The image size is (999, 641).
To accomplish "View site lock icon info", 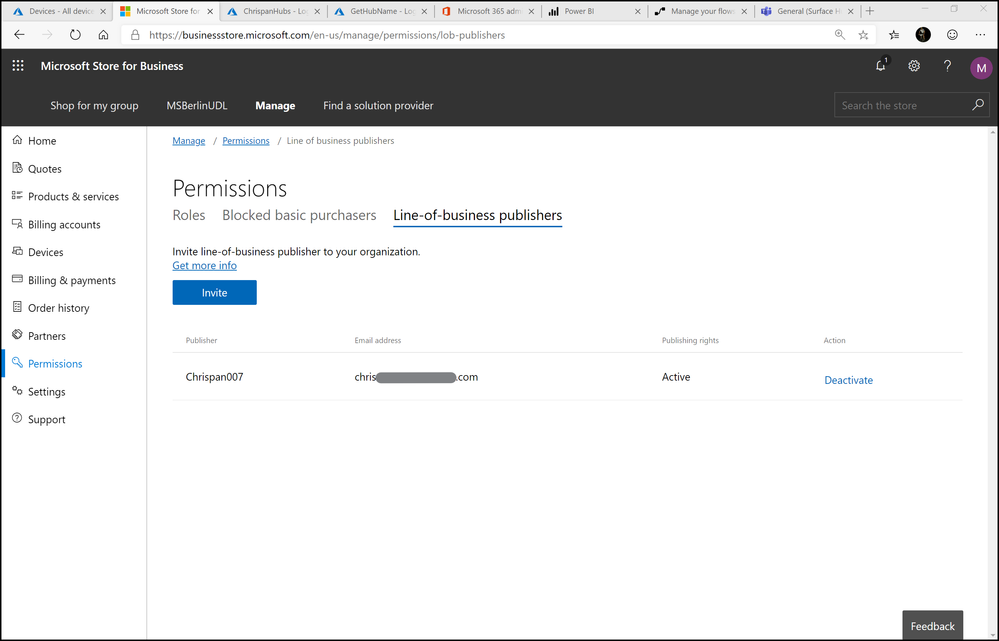I will 135,35.
